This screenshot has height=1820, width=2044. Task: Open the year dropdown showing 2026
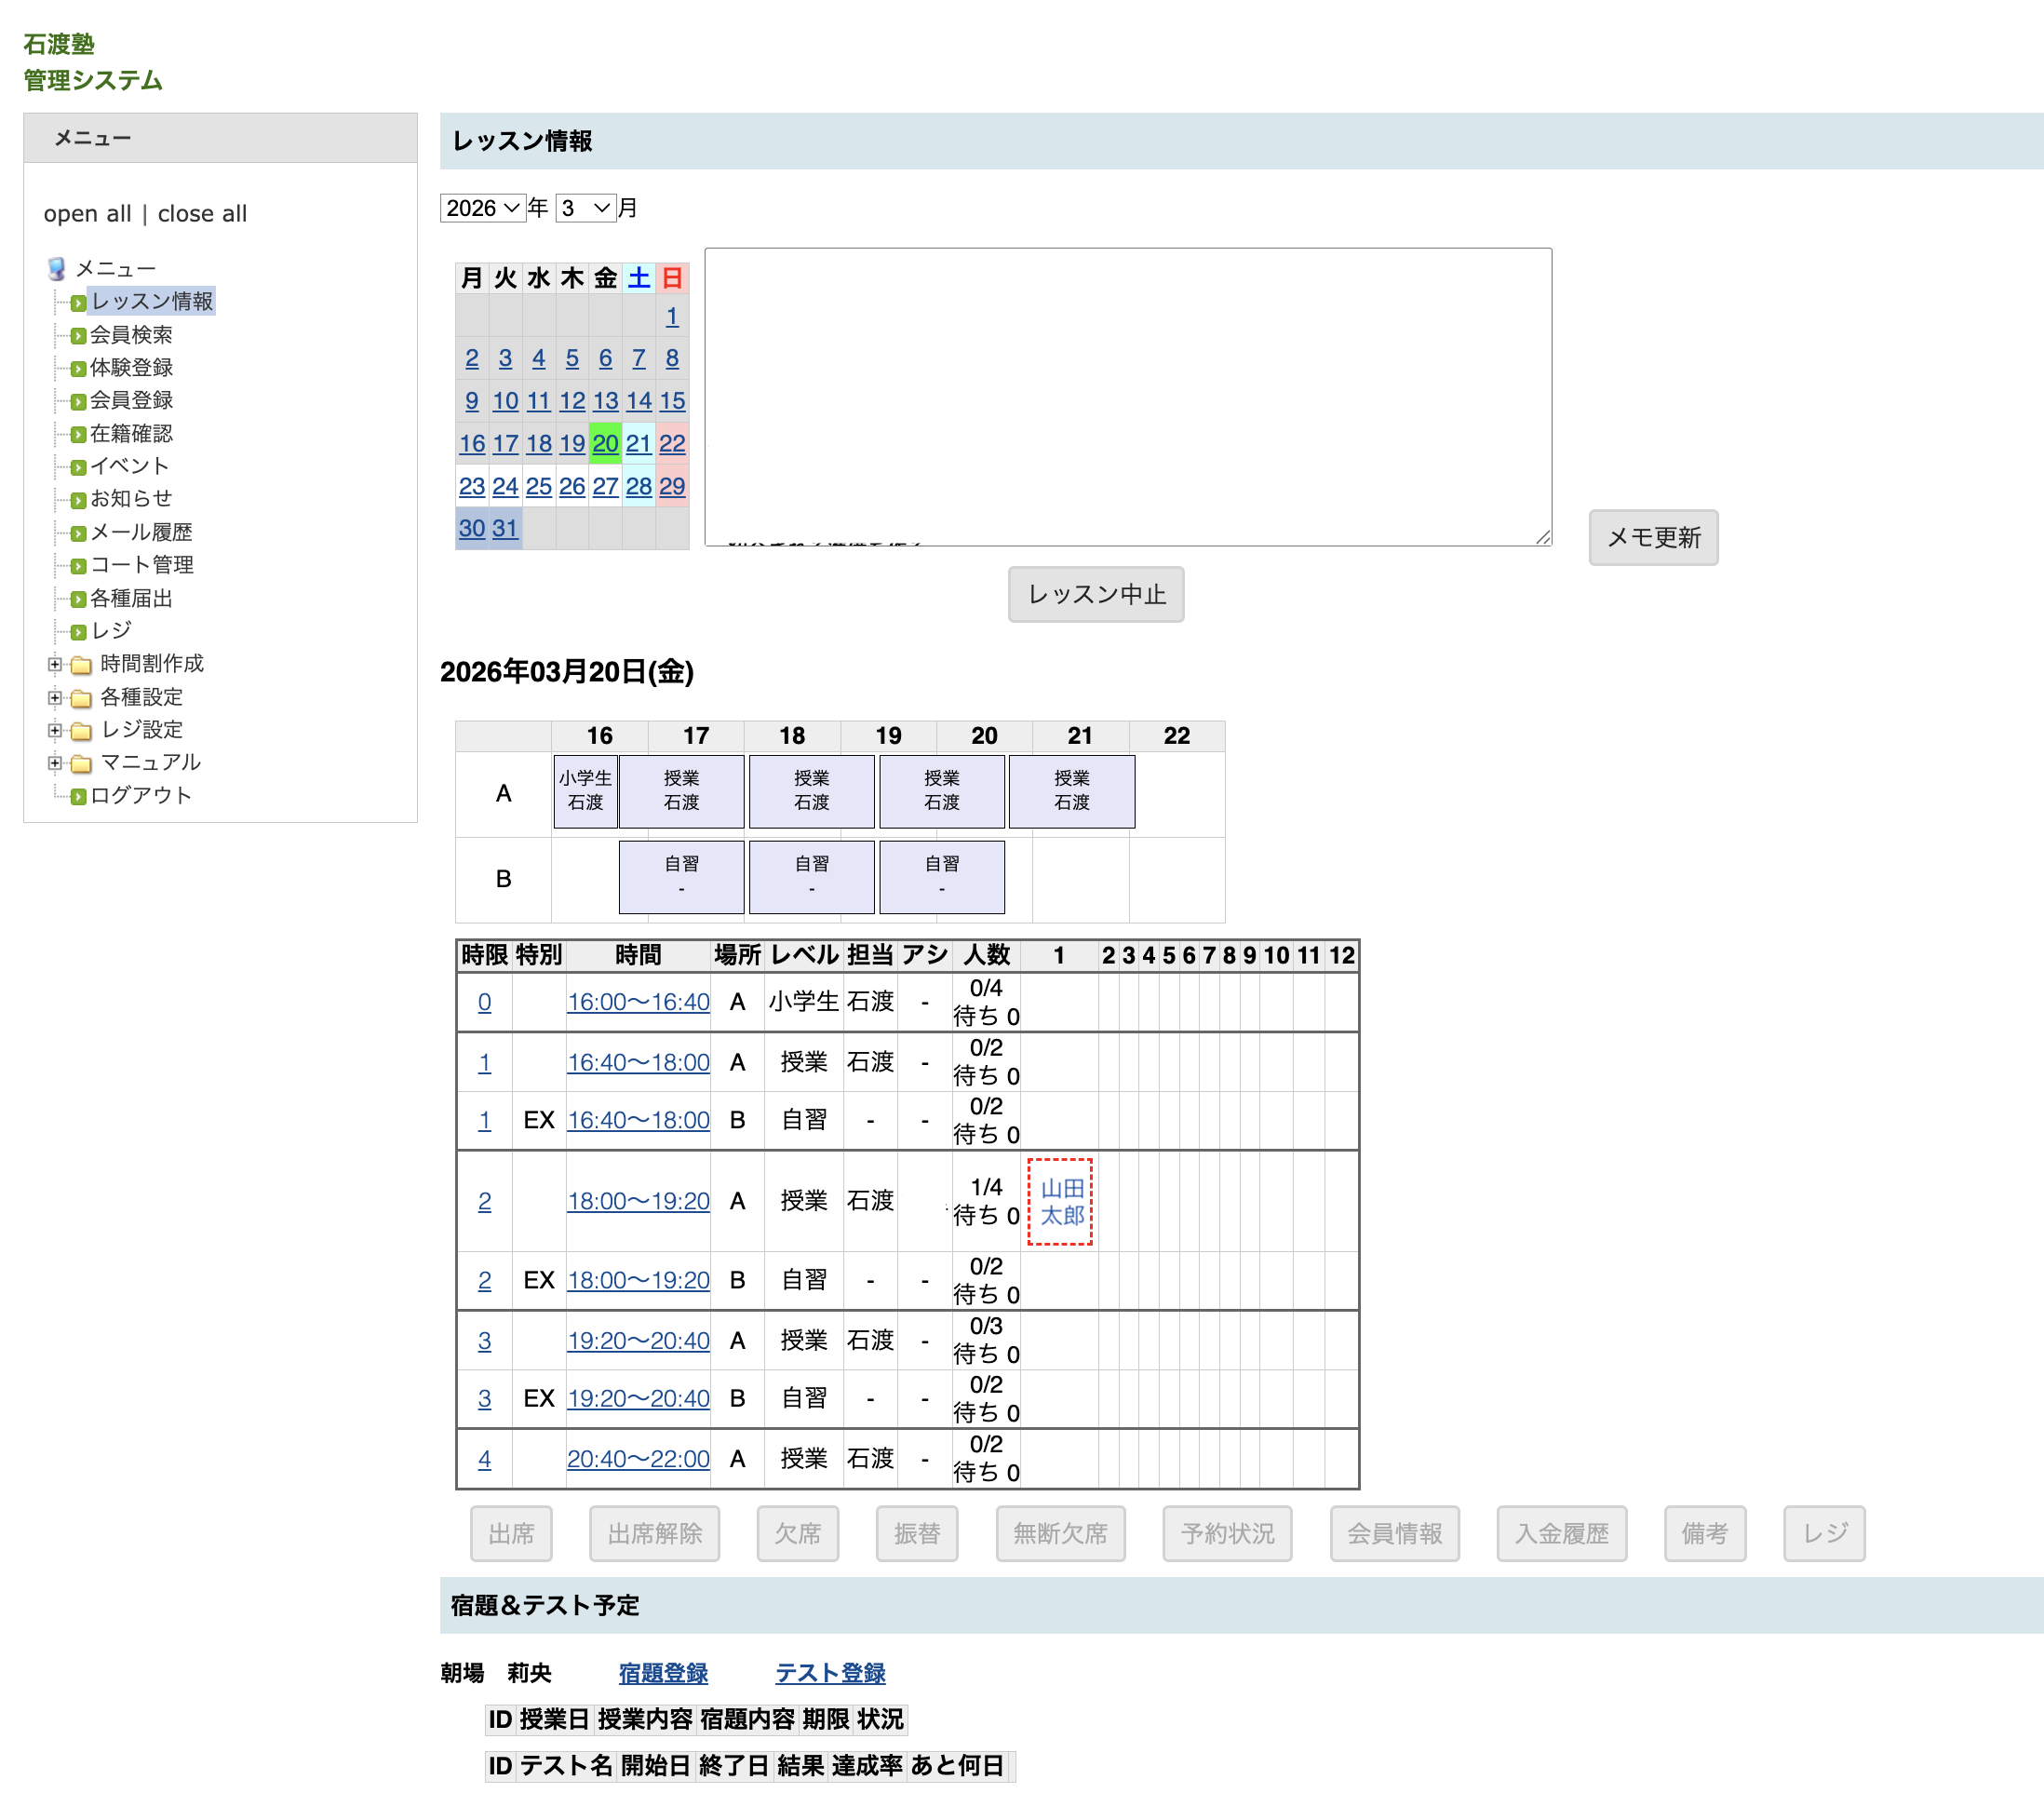483,208
